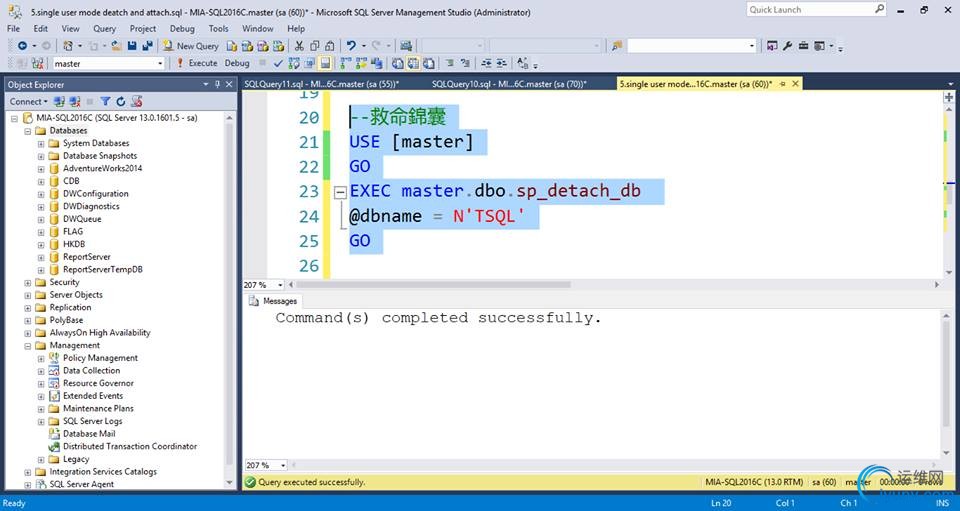Click the New Query button

click(191, 46)
